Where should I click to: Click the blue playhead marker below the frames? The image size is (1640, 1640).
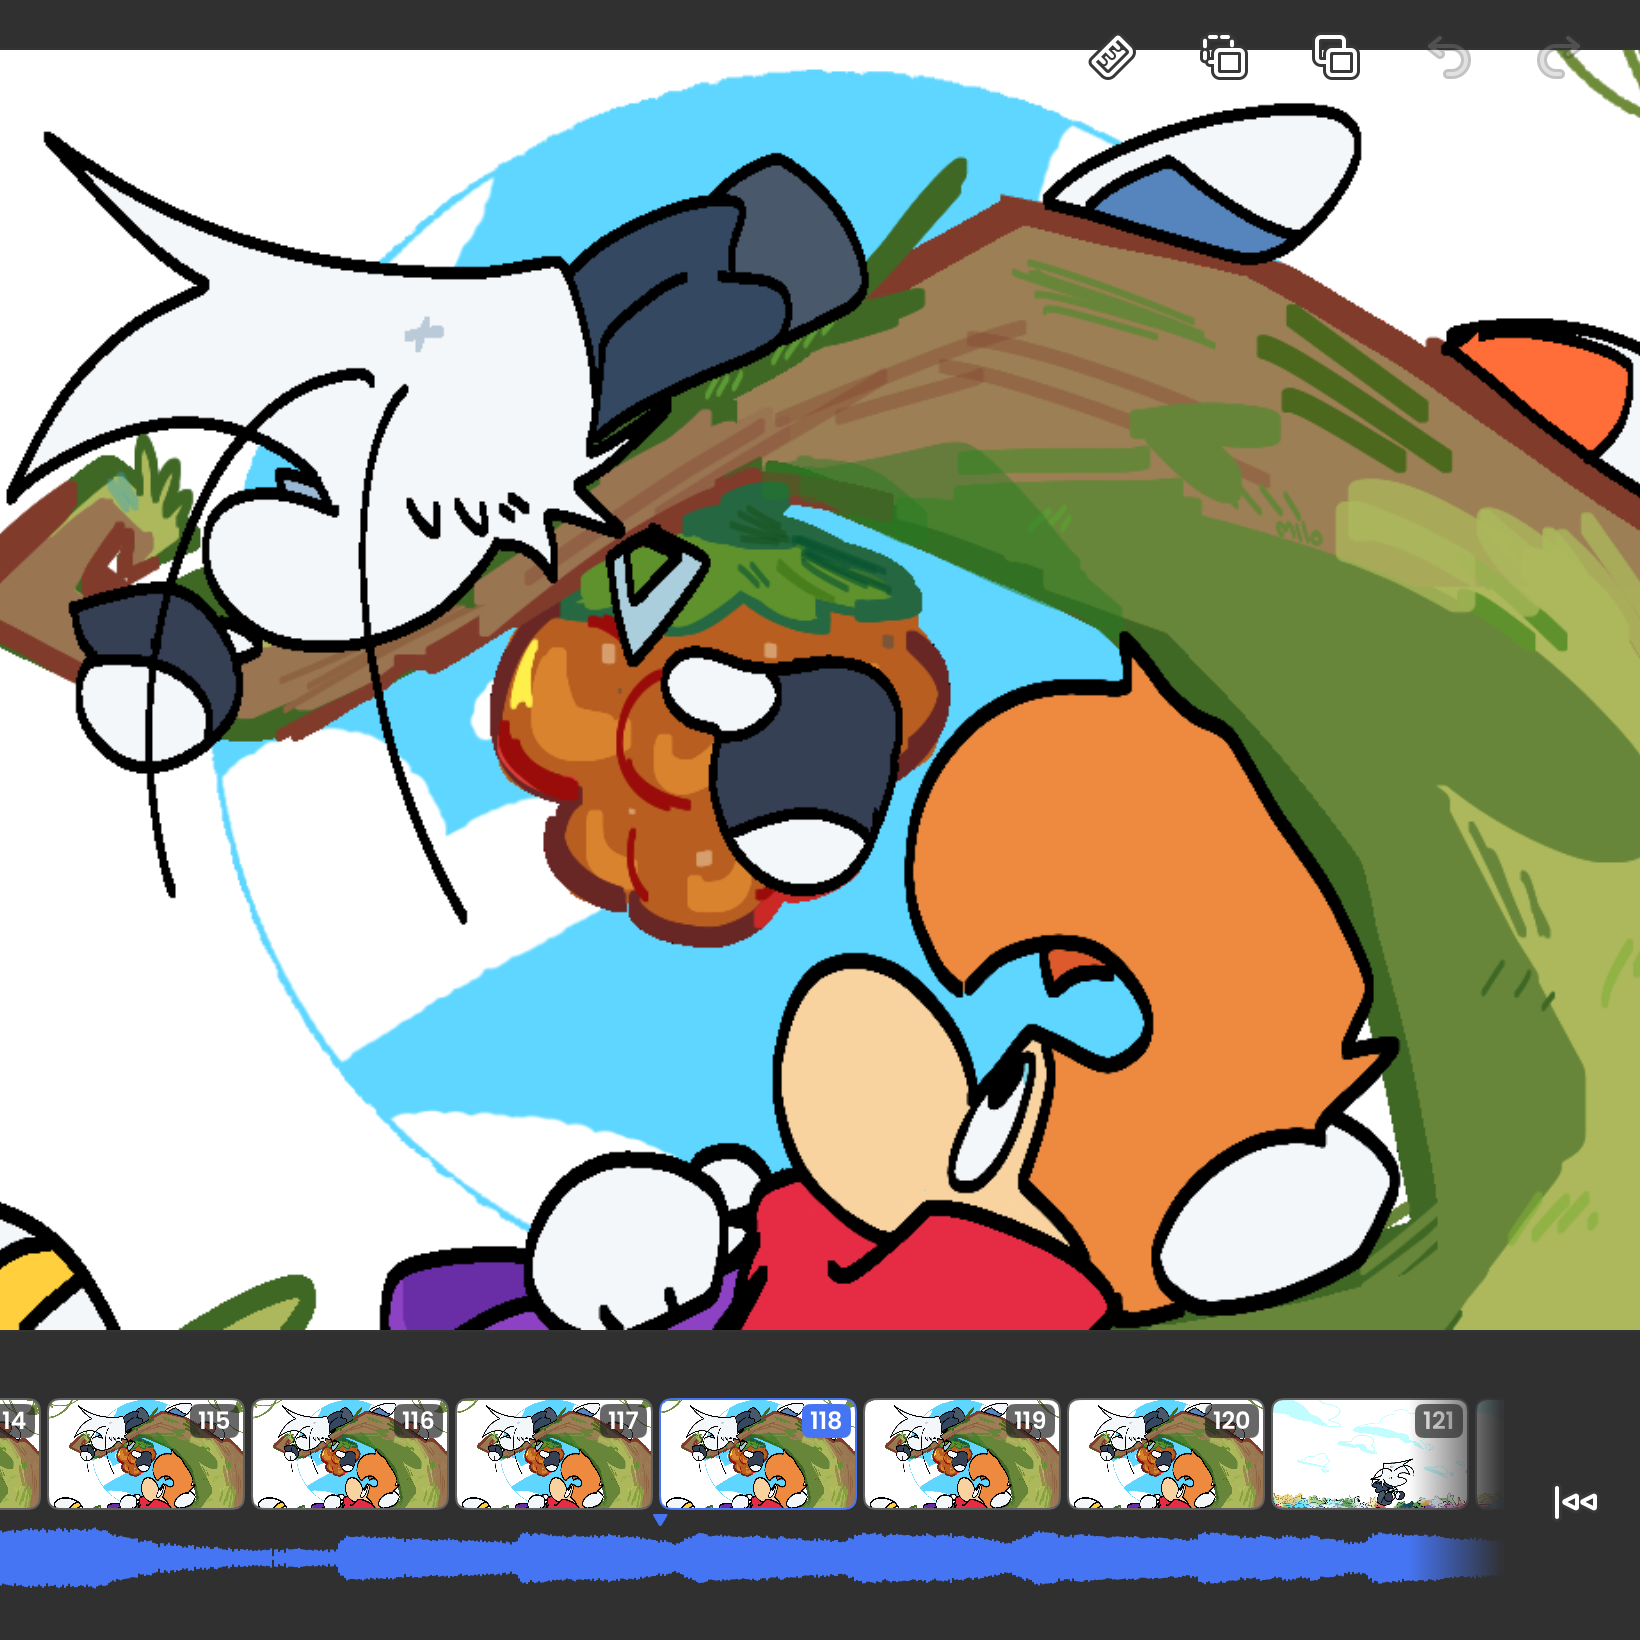click(x=660, y=1520)
